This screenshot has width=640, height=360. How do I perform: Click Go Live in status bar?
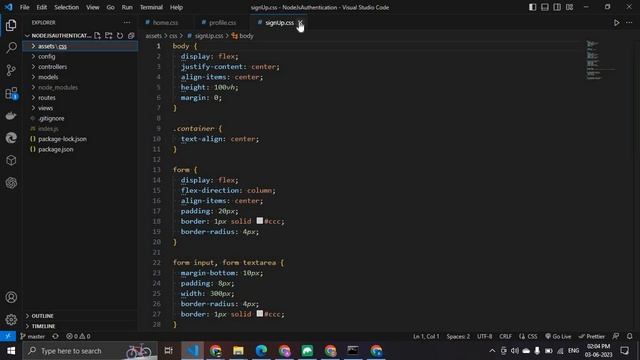click(558, 336)
